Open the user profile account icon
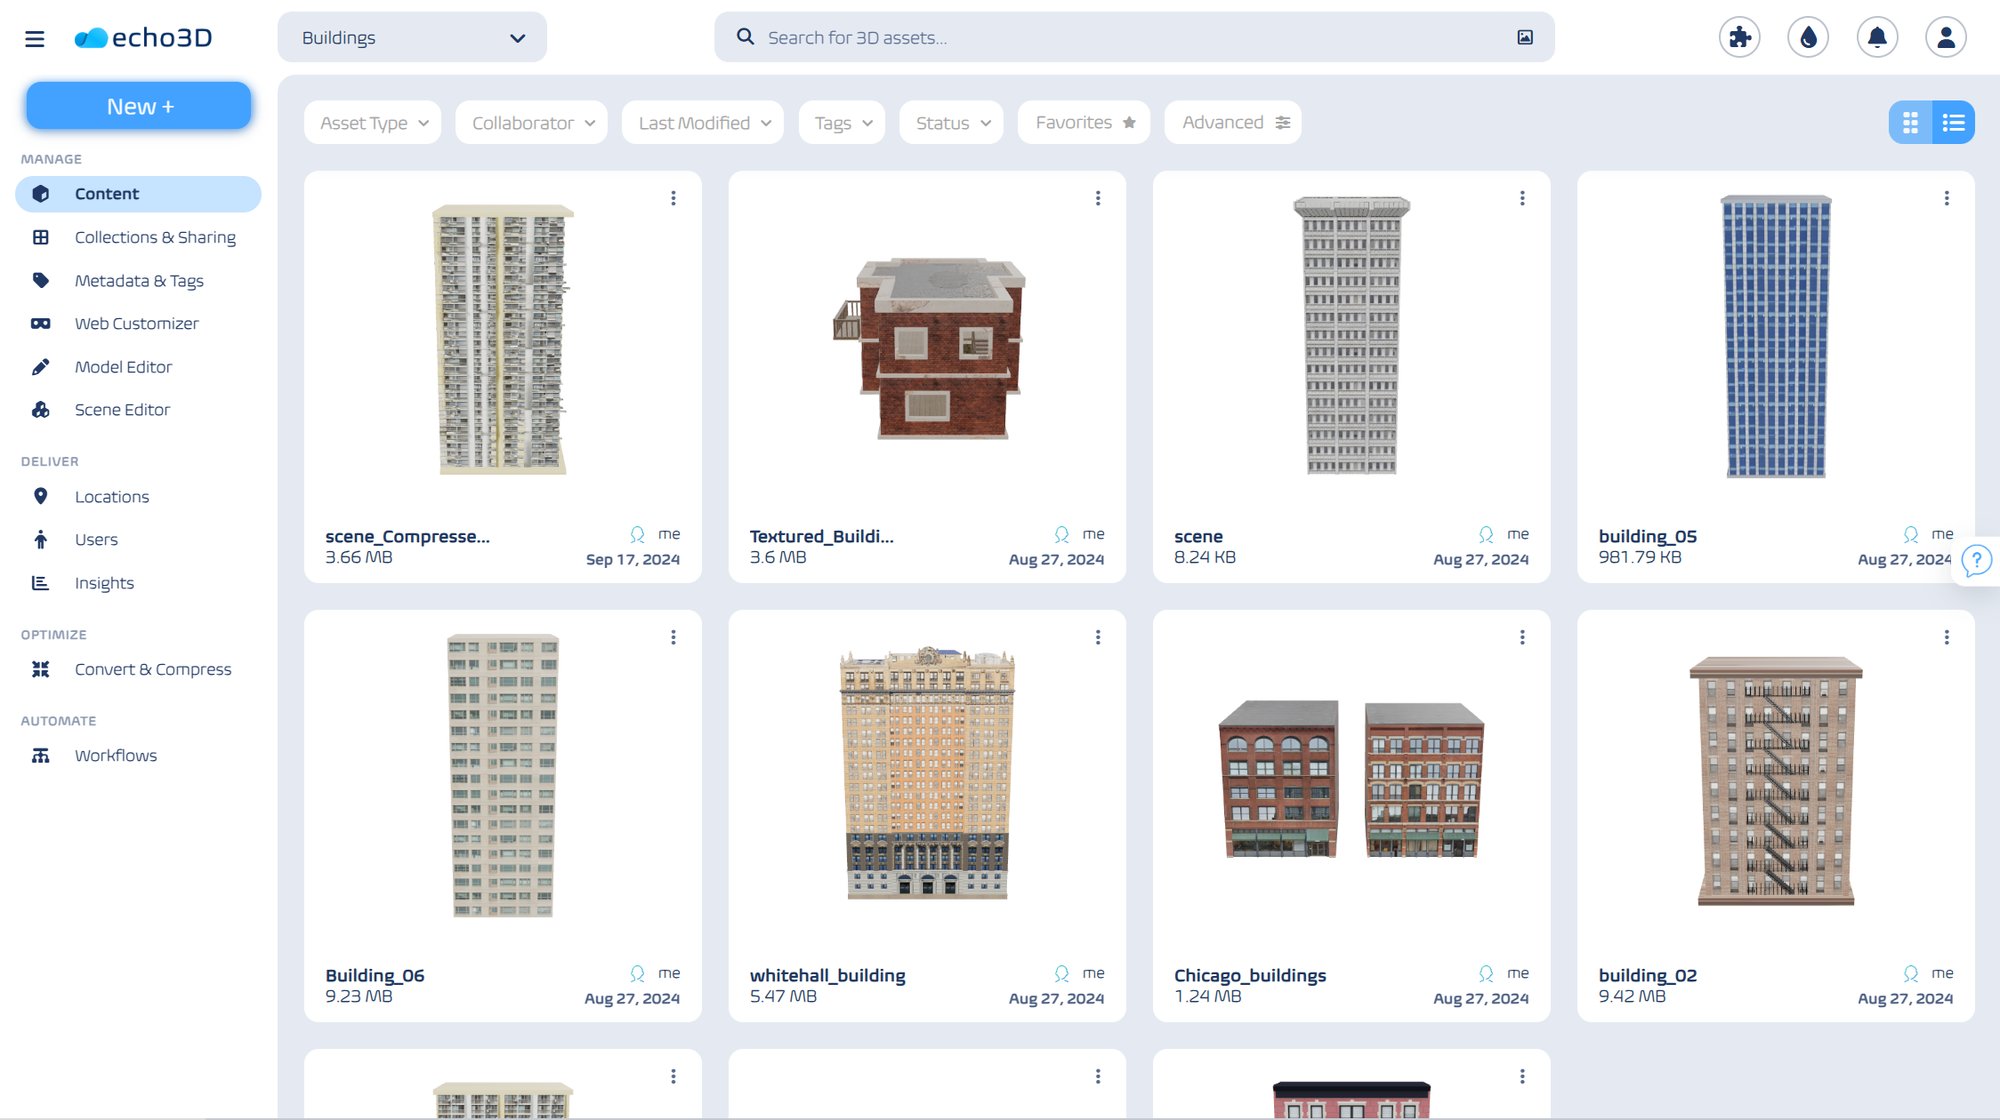 tap(1944, 36)
